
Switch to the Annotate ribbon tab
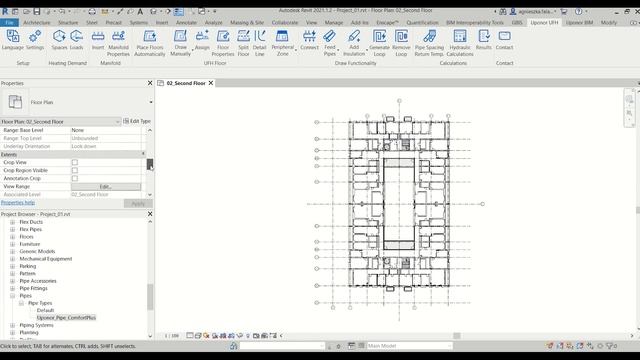pos(186,22)
